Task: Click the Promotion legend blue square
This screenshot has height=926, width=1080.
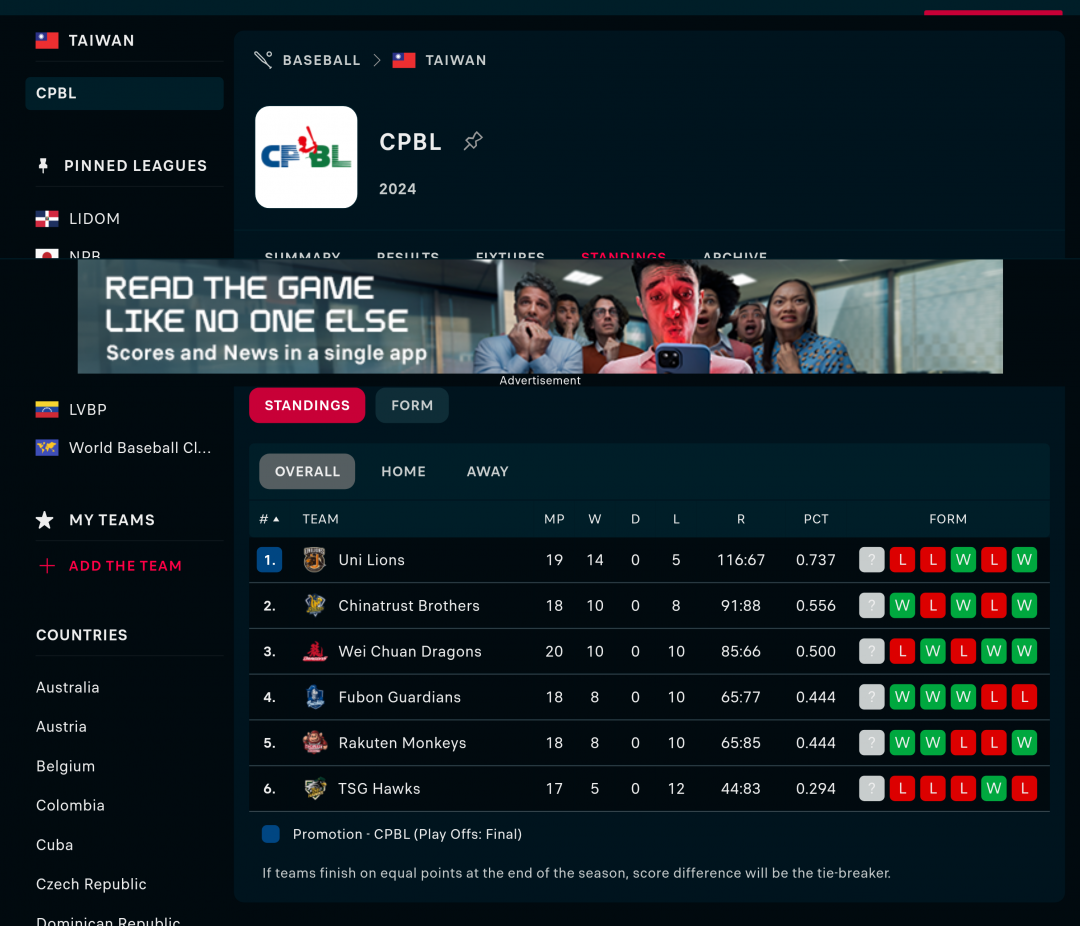Action: click(x=271, y=834)
